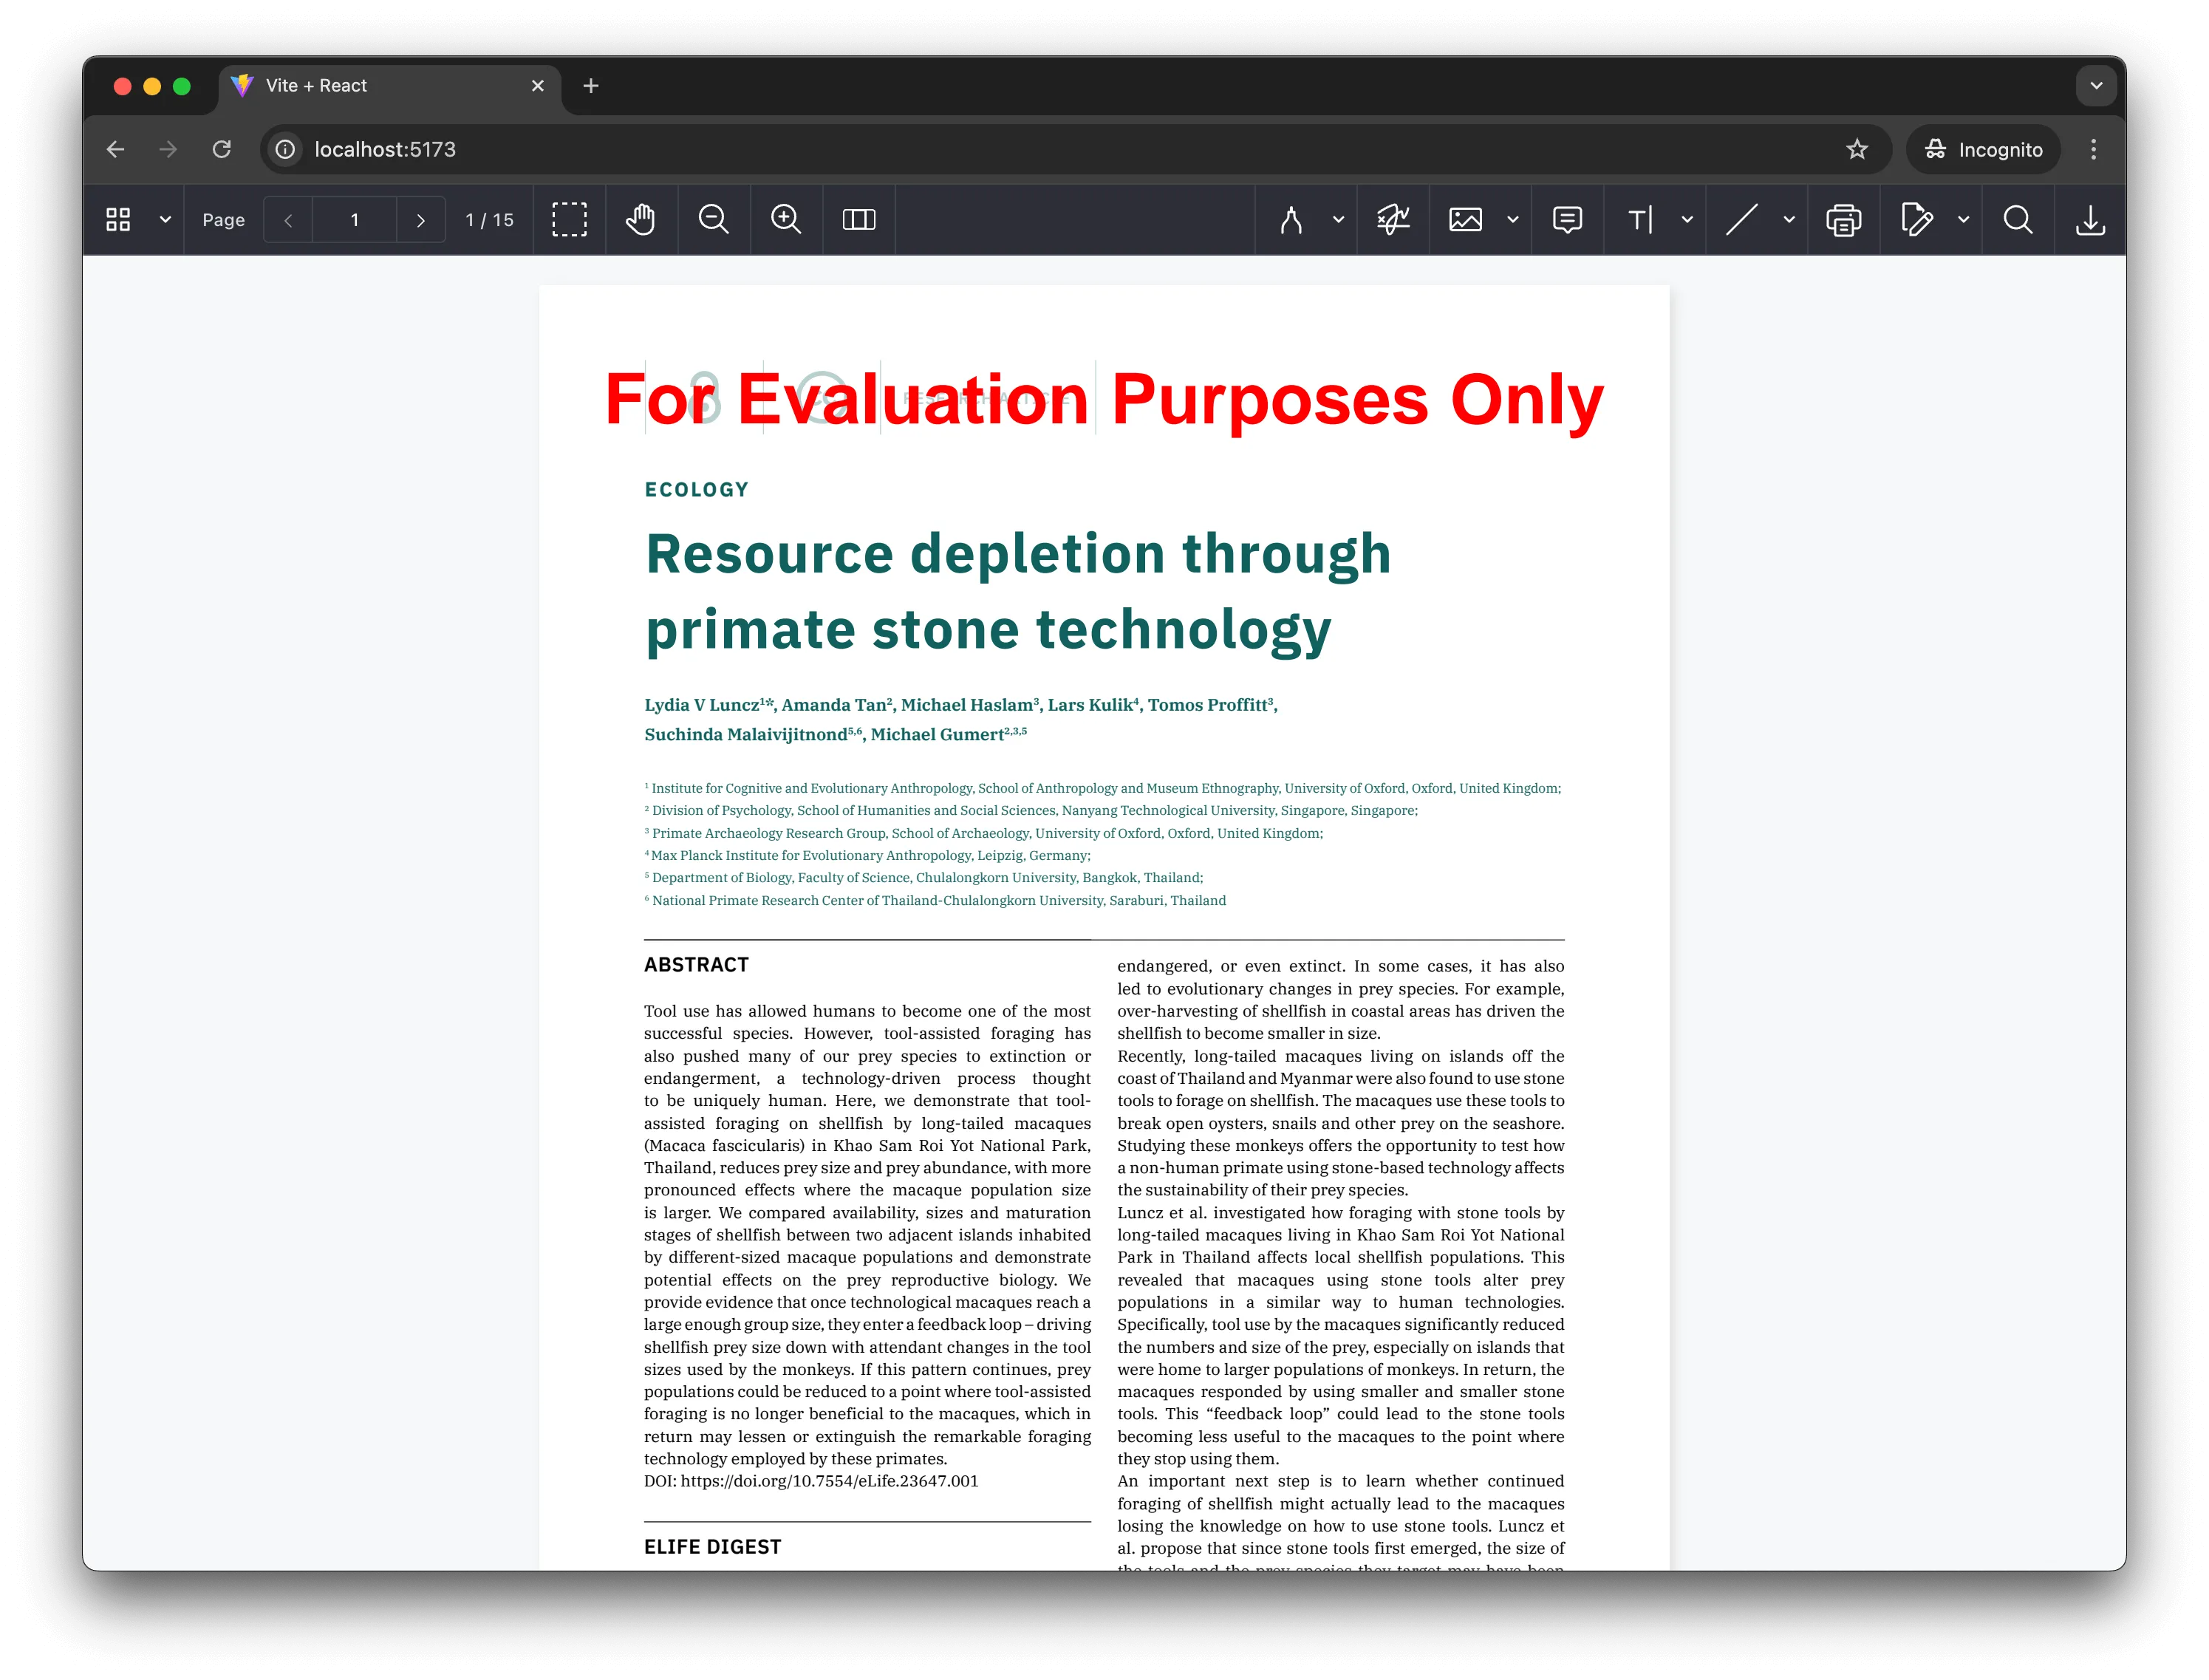This screenshot has width=2209, height=1680.
Task: Open the search tool
Action: coord(2018,219)
